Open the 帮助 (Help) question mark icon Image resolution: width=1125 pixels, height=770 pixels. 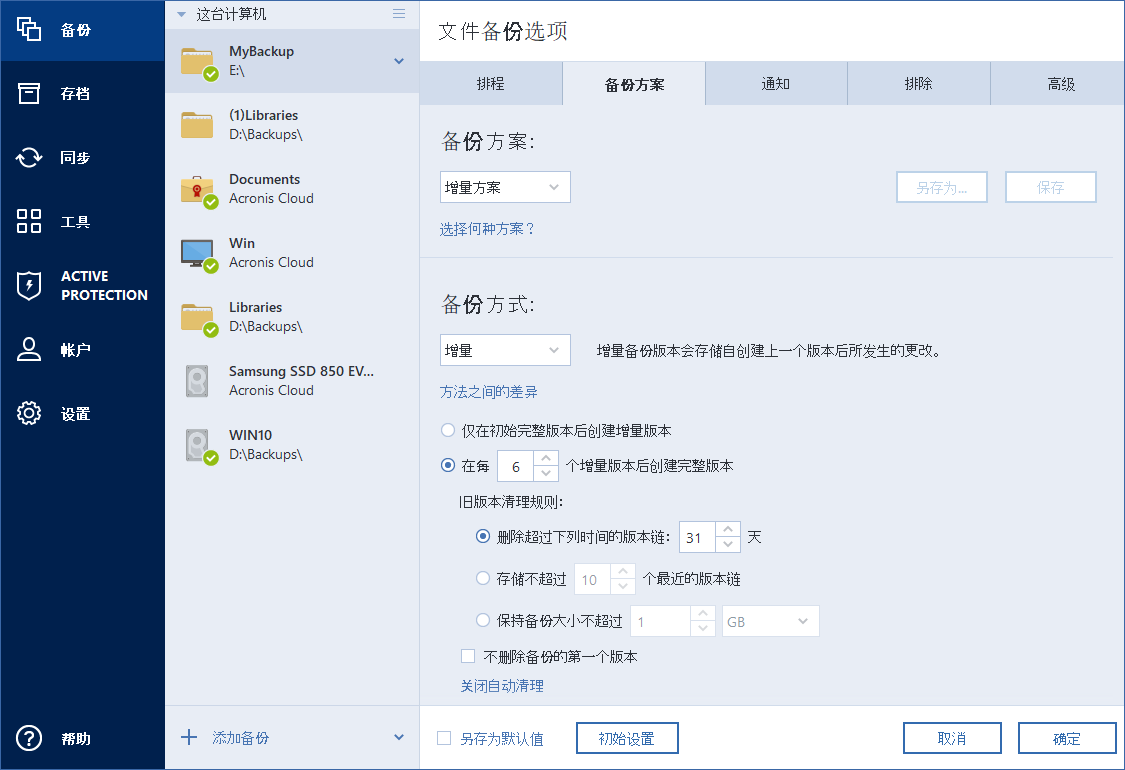coord(29,738)
